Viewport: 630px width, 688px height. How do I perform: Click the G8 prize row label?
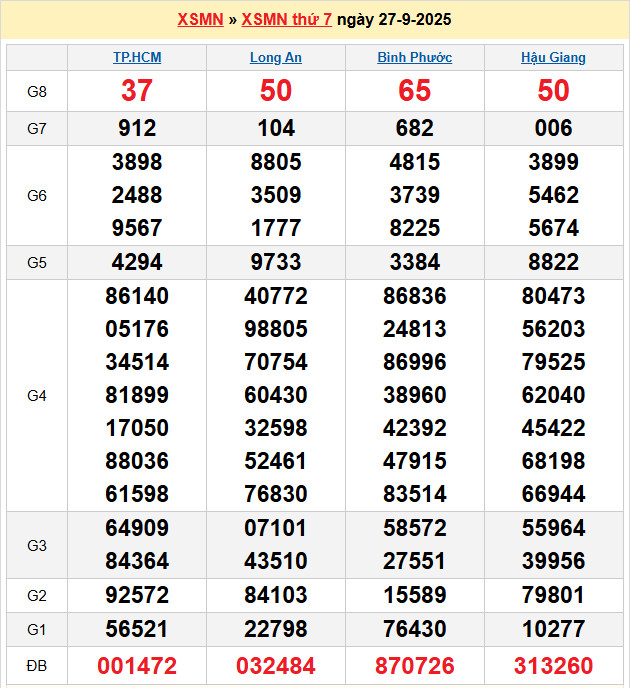pos(37,91)
